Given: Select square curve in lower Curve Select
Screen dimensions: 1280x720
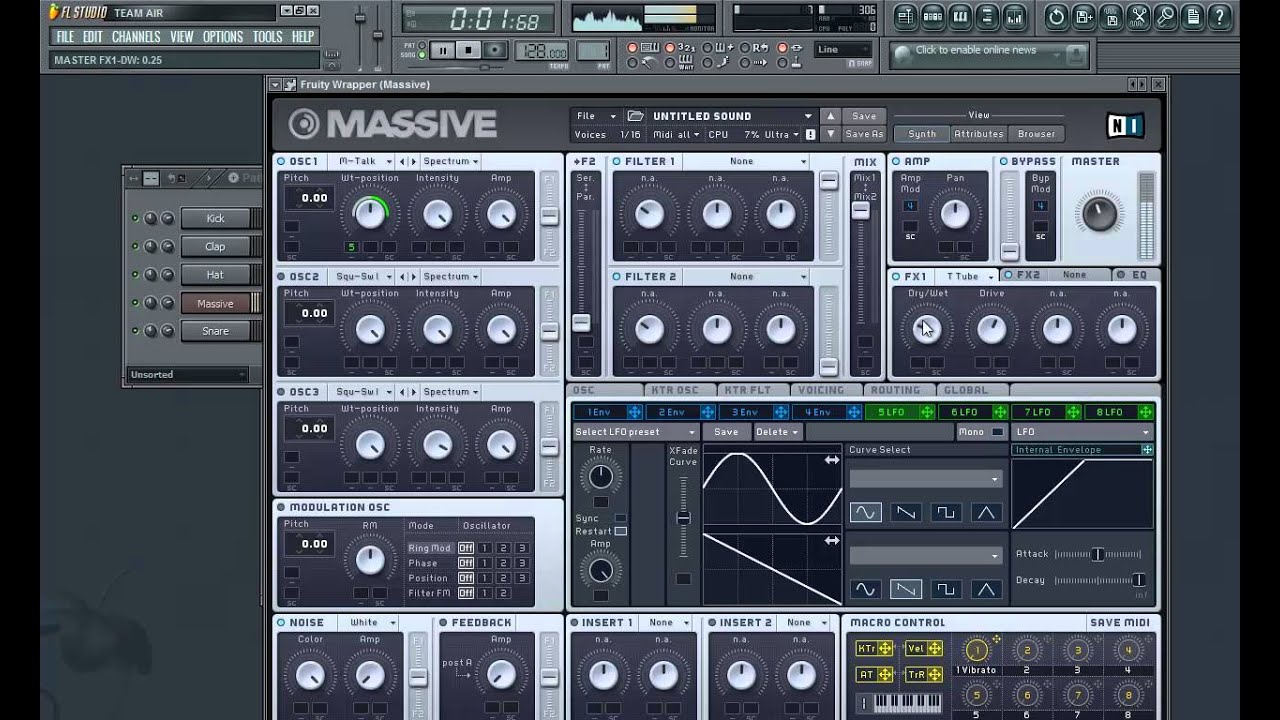Looking at the screenshot, I should pos(945,589).
